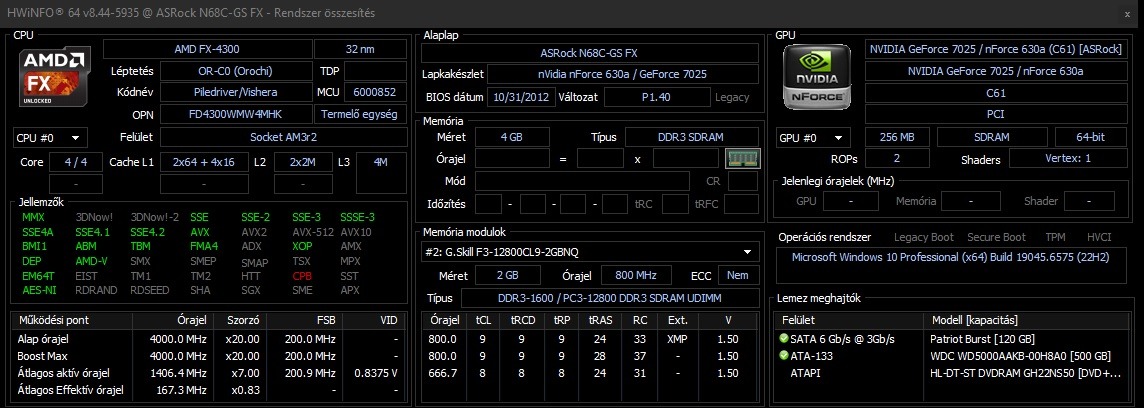Click the DDR3-1600 / PC3-12800 type field
The width and height of the screenshot is (1144, 408).
tap(609, 298)
